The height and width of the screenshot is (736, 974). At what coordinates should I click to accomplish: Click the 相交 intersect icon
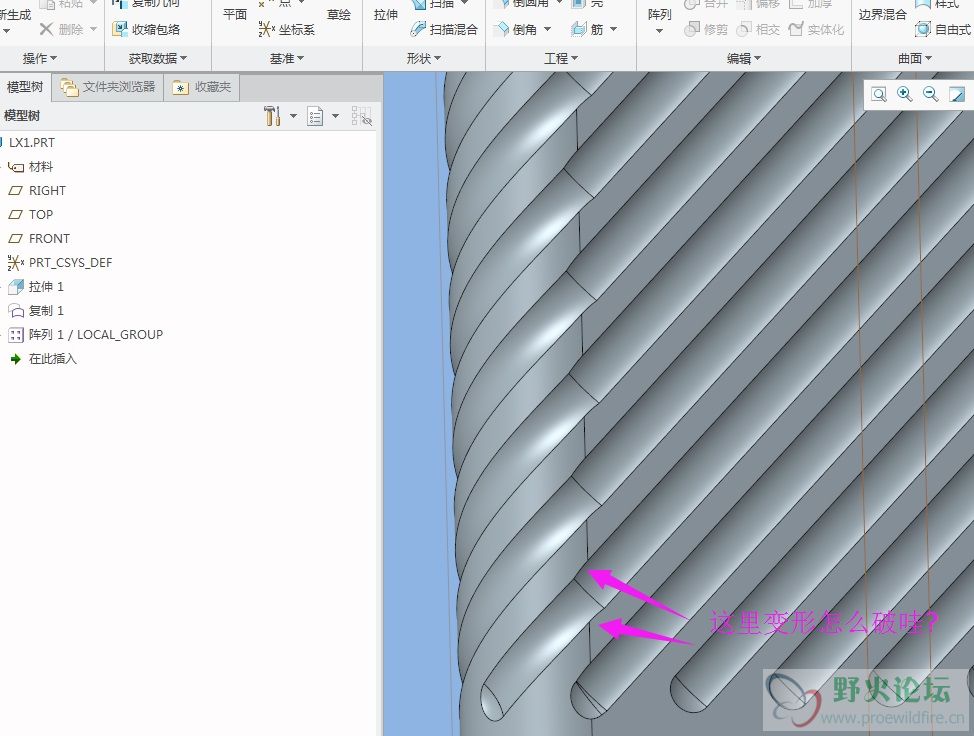pos(744,29)
